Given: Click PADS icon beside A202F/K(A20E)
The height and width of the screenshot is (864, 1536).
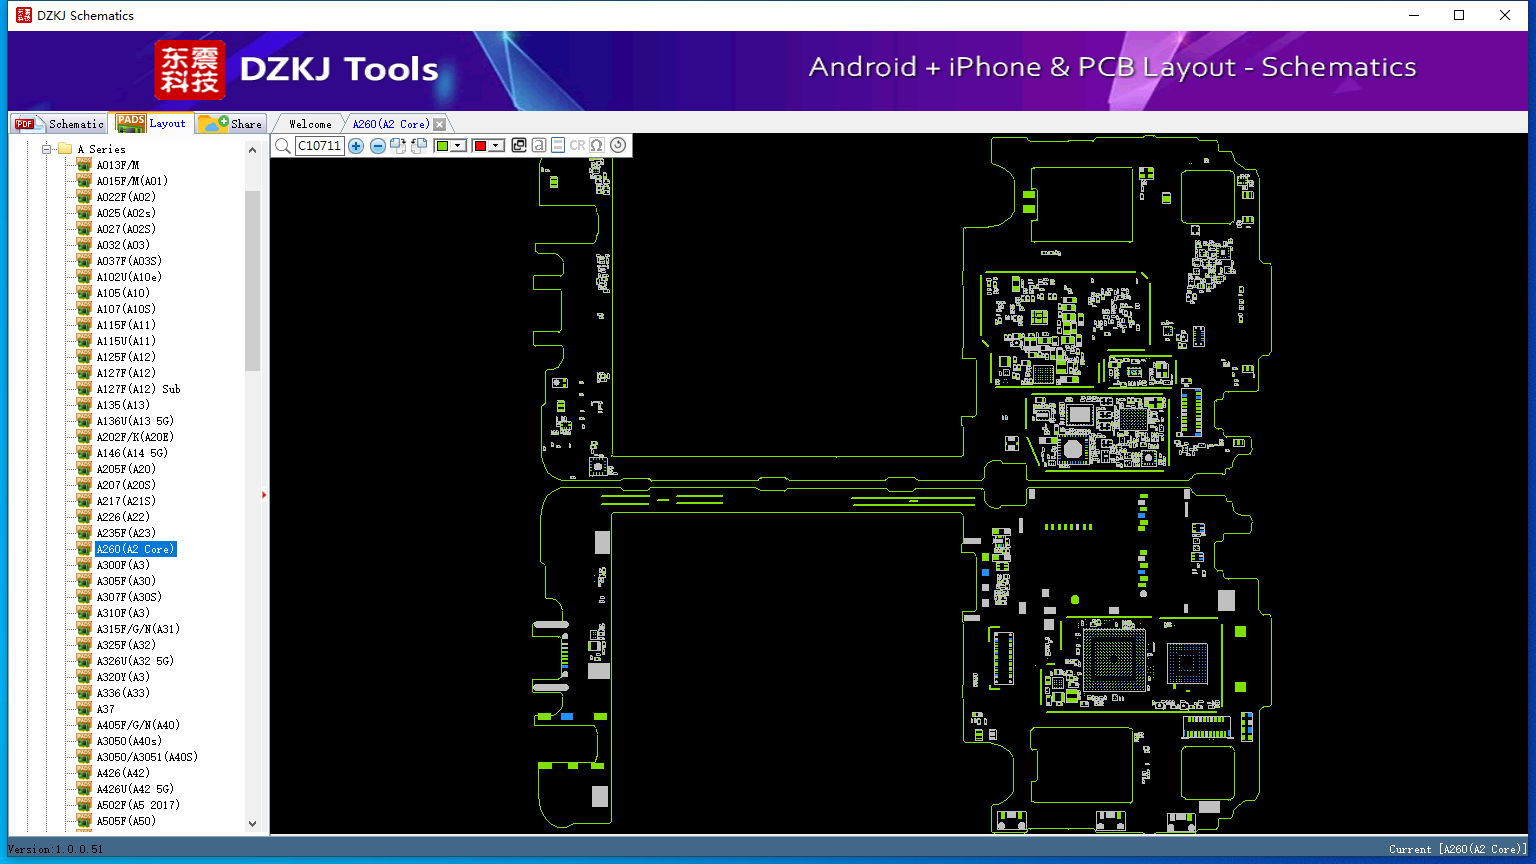Looking at the screenshot, I should pos(84,437).
